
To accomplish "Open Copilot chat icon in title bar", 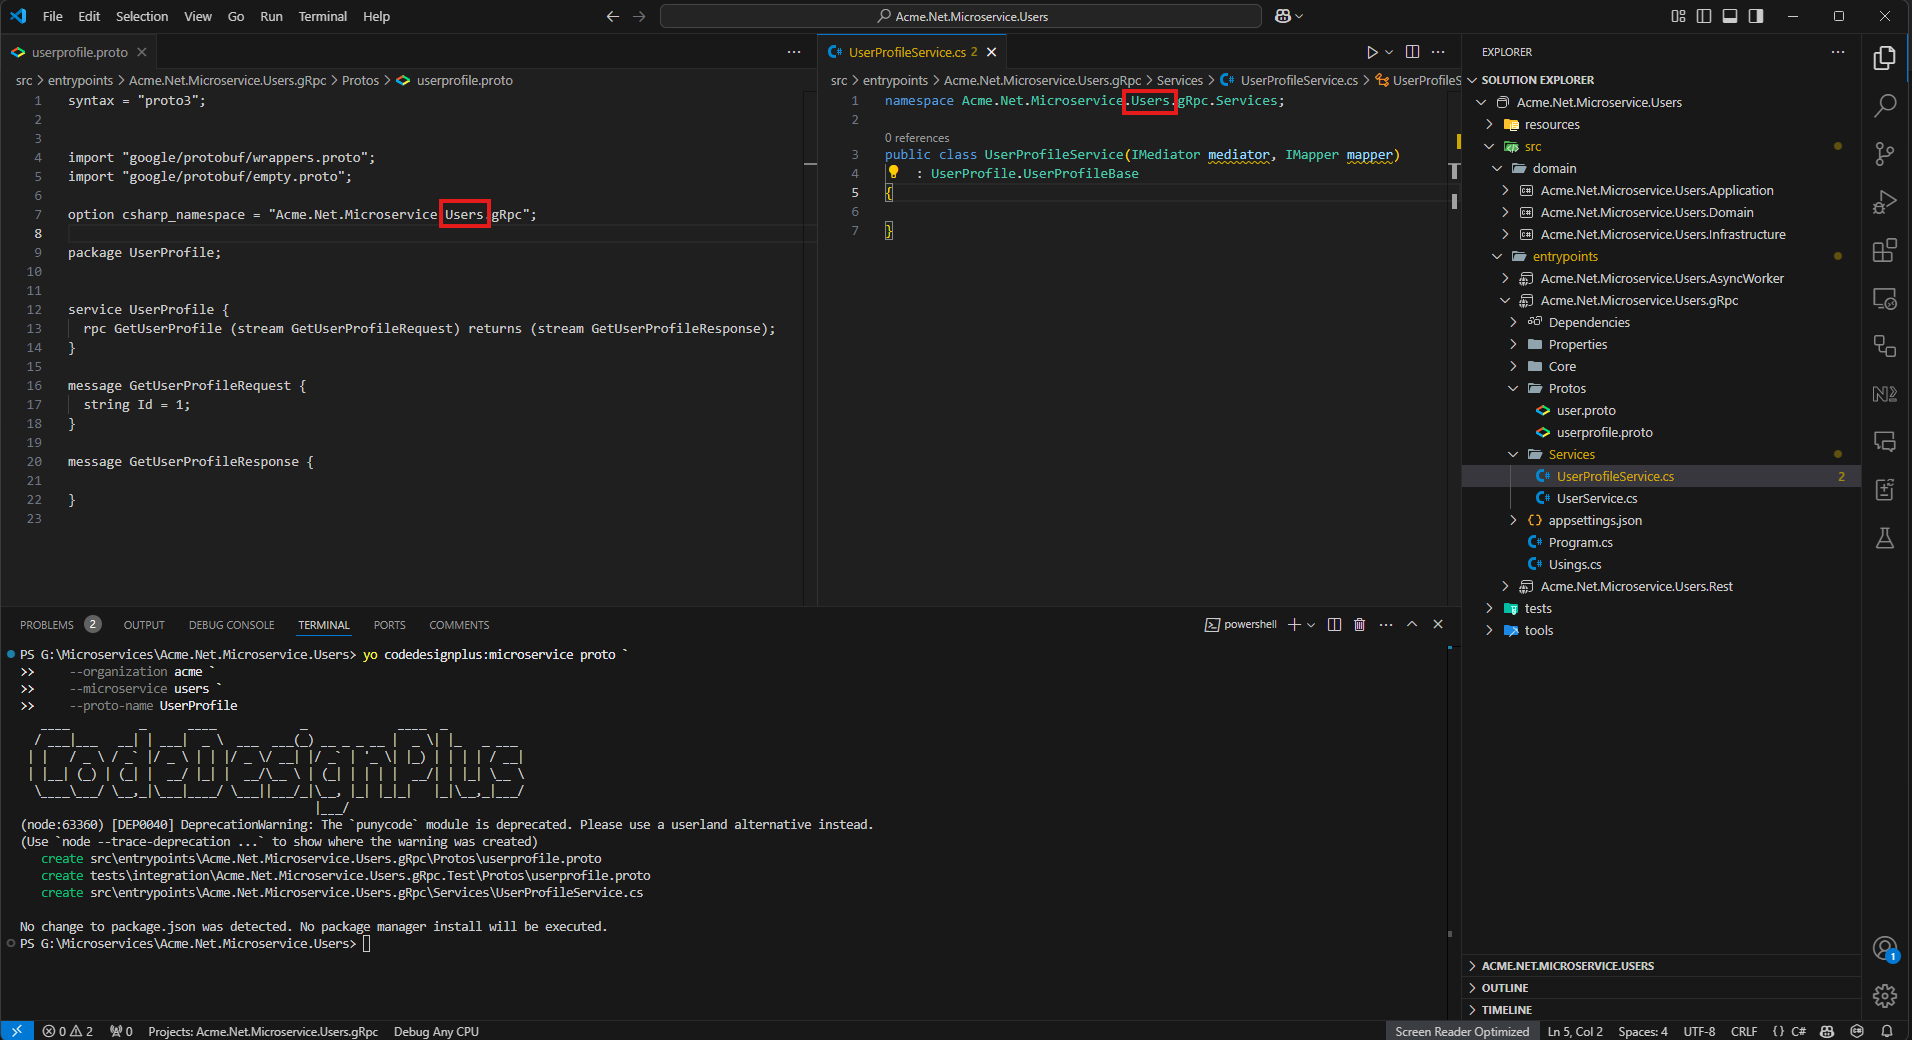I will click(1283, 16).
